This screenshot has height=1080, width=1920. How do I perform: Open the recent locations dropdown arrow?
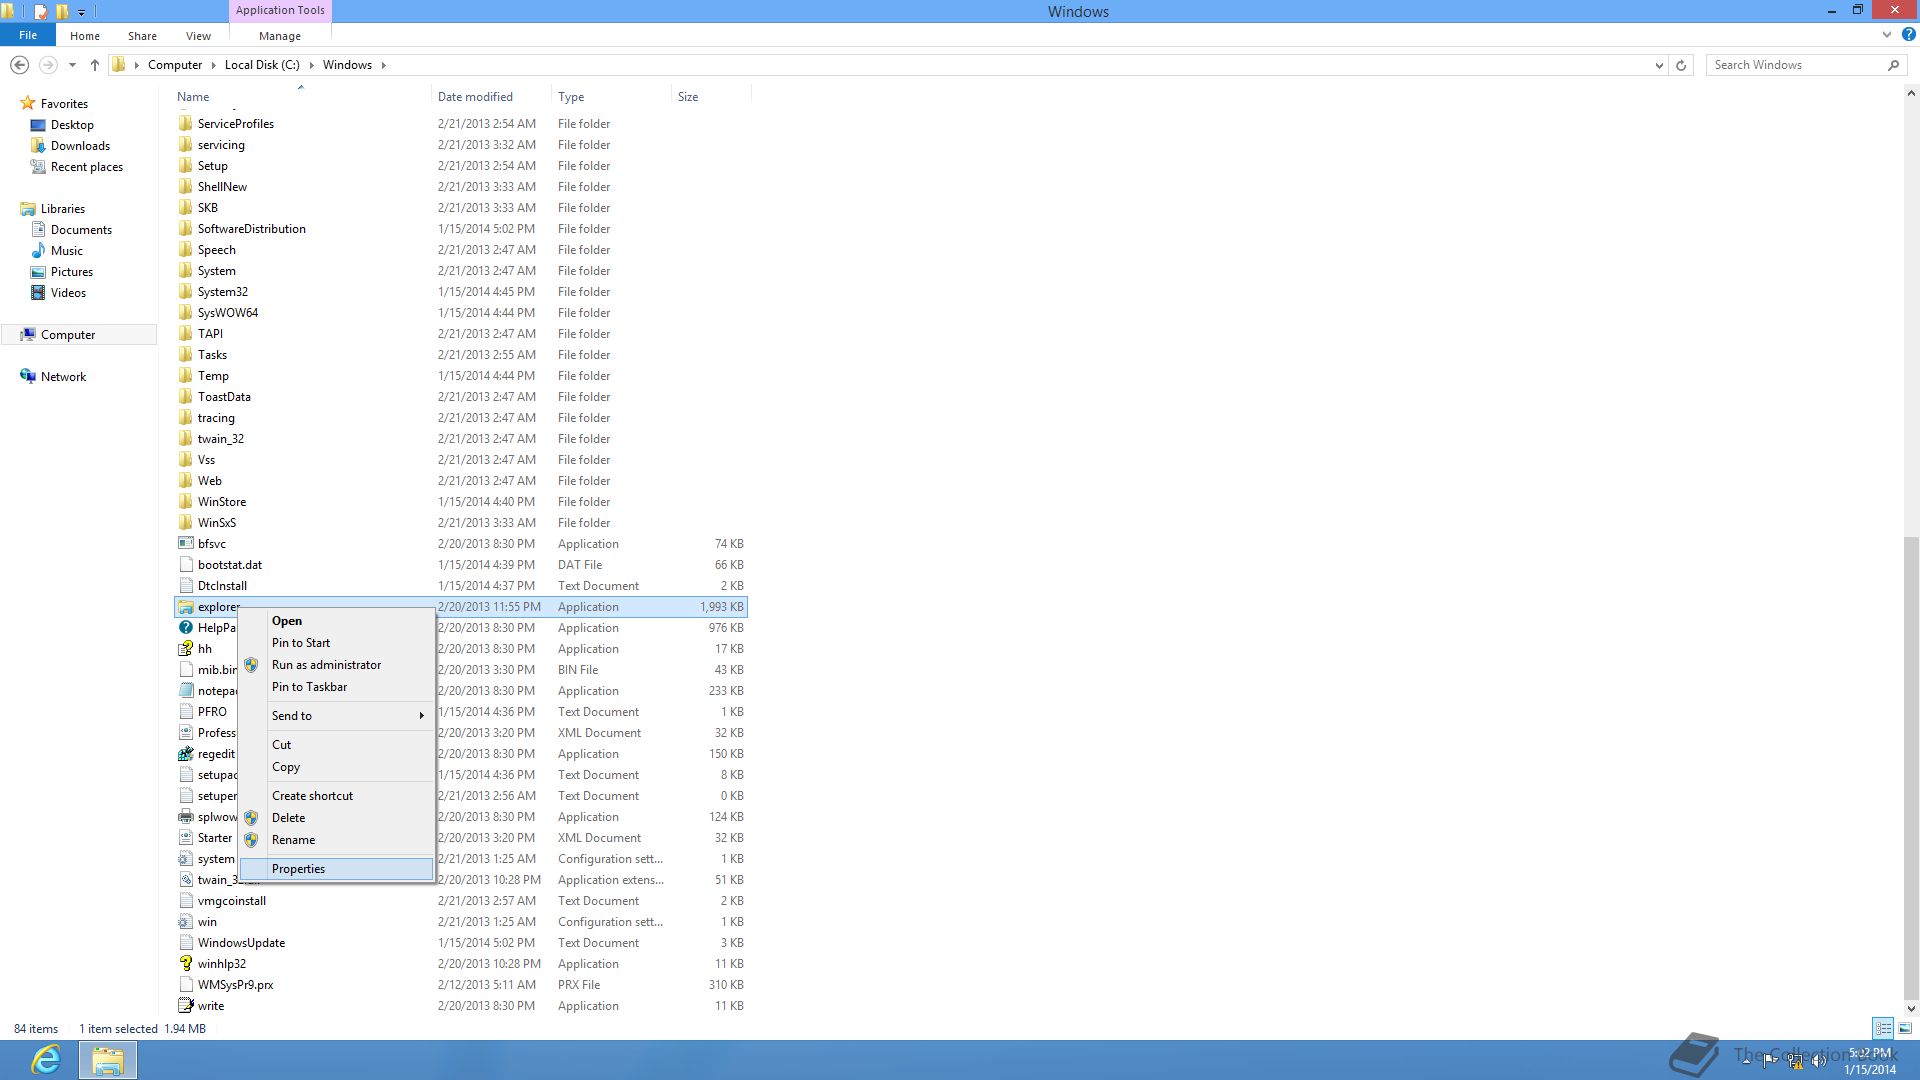(72, 65)
